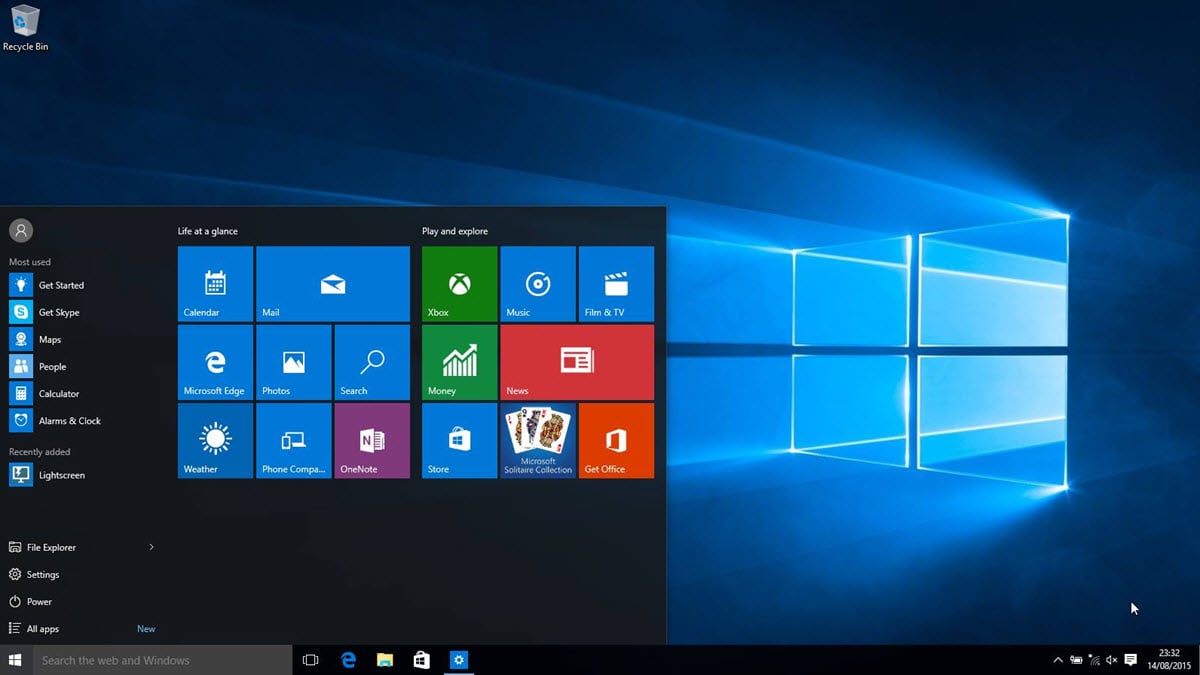Open the Music tile
The width and height of the screenshot is (1200, 675).
pyautogui.click(x=538, y=284)
